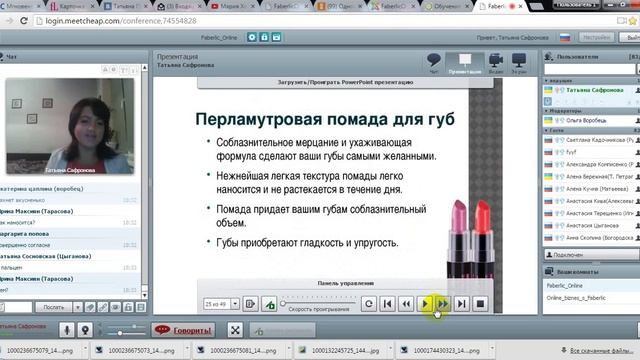Screen dimensions: 640x360
Task: Bookmark page with the star icon
Action: pos(633,21)
